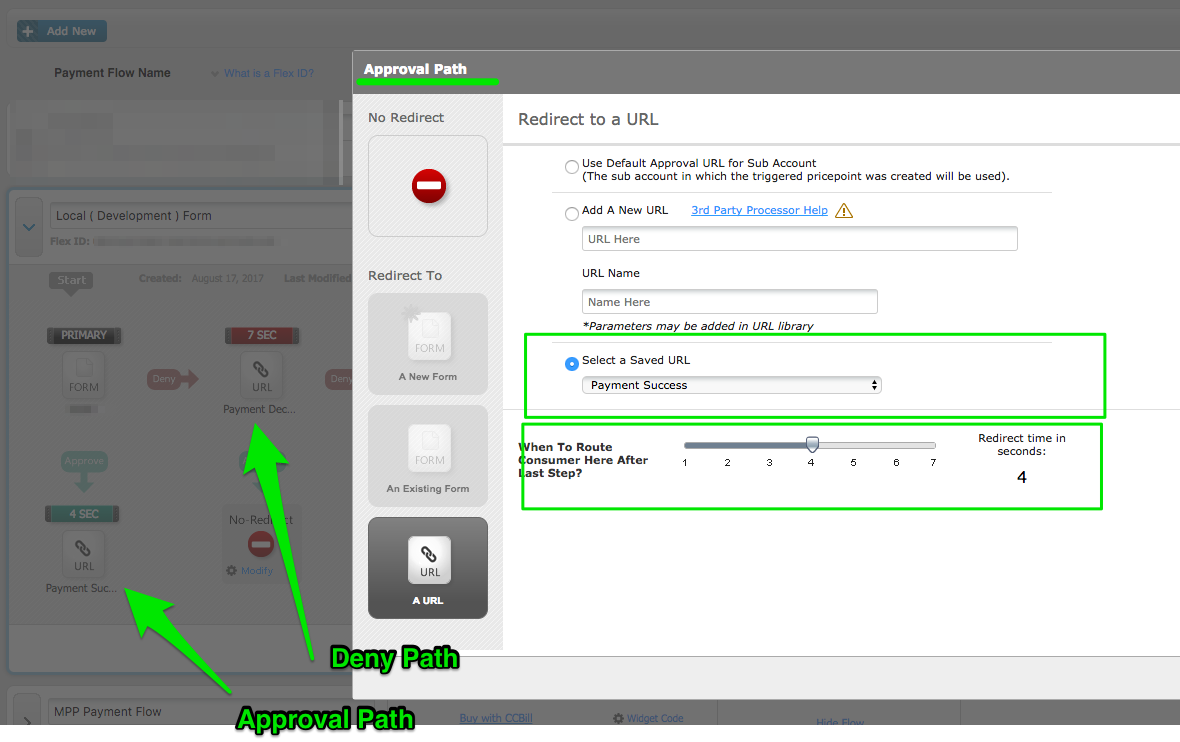Screen dimensions: 1180x742
Task: Open the 3rd Party Processor Help link
Action: coord(759,210)
